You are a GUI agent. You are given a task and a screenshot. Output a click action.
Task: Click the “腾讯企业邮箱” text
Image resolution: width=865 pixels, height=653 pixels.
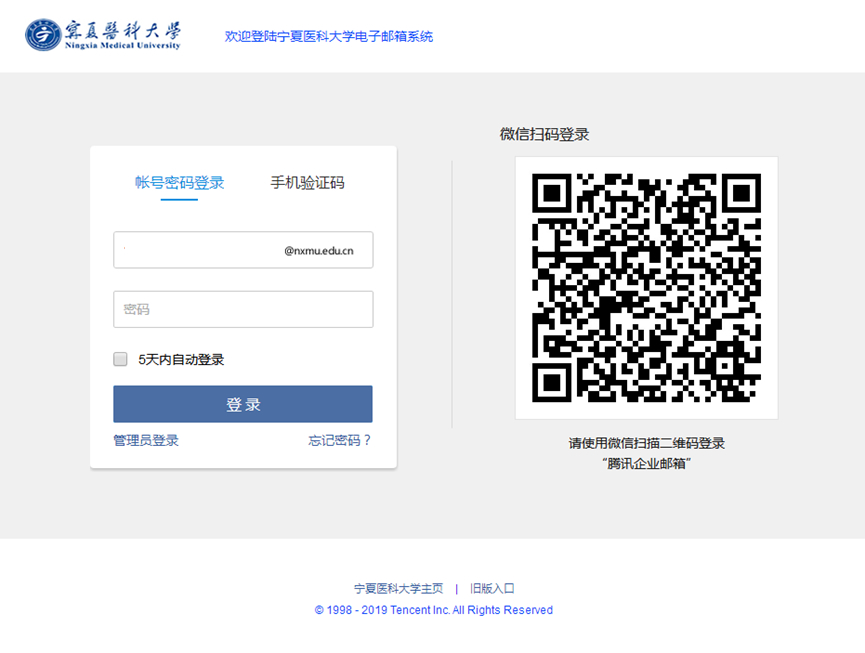point(647,463)
